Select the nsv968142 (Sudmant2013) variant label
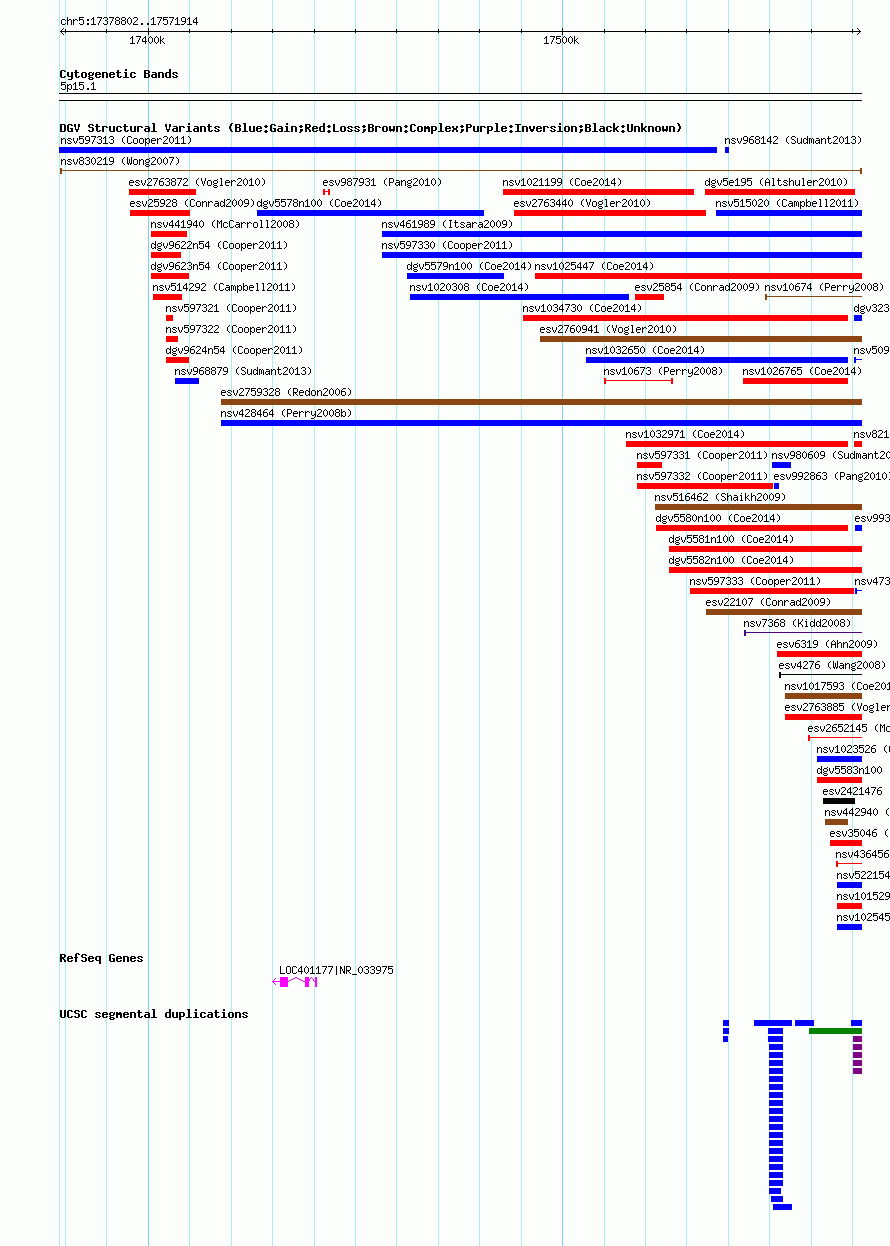The width and height of the screenshot is (890, 1246). (x=793, y=140)
